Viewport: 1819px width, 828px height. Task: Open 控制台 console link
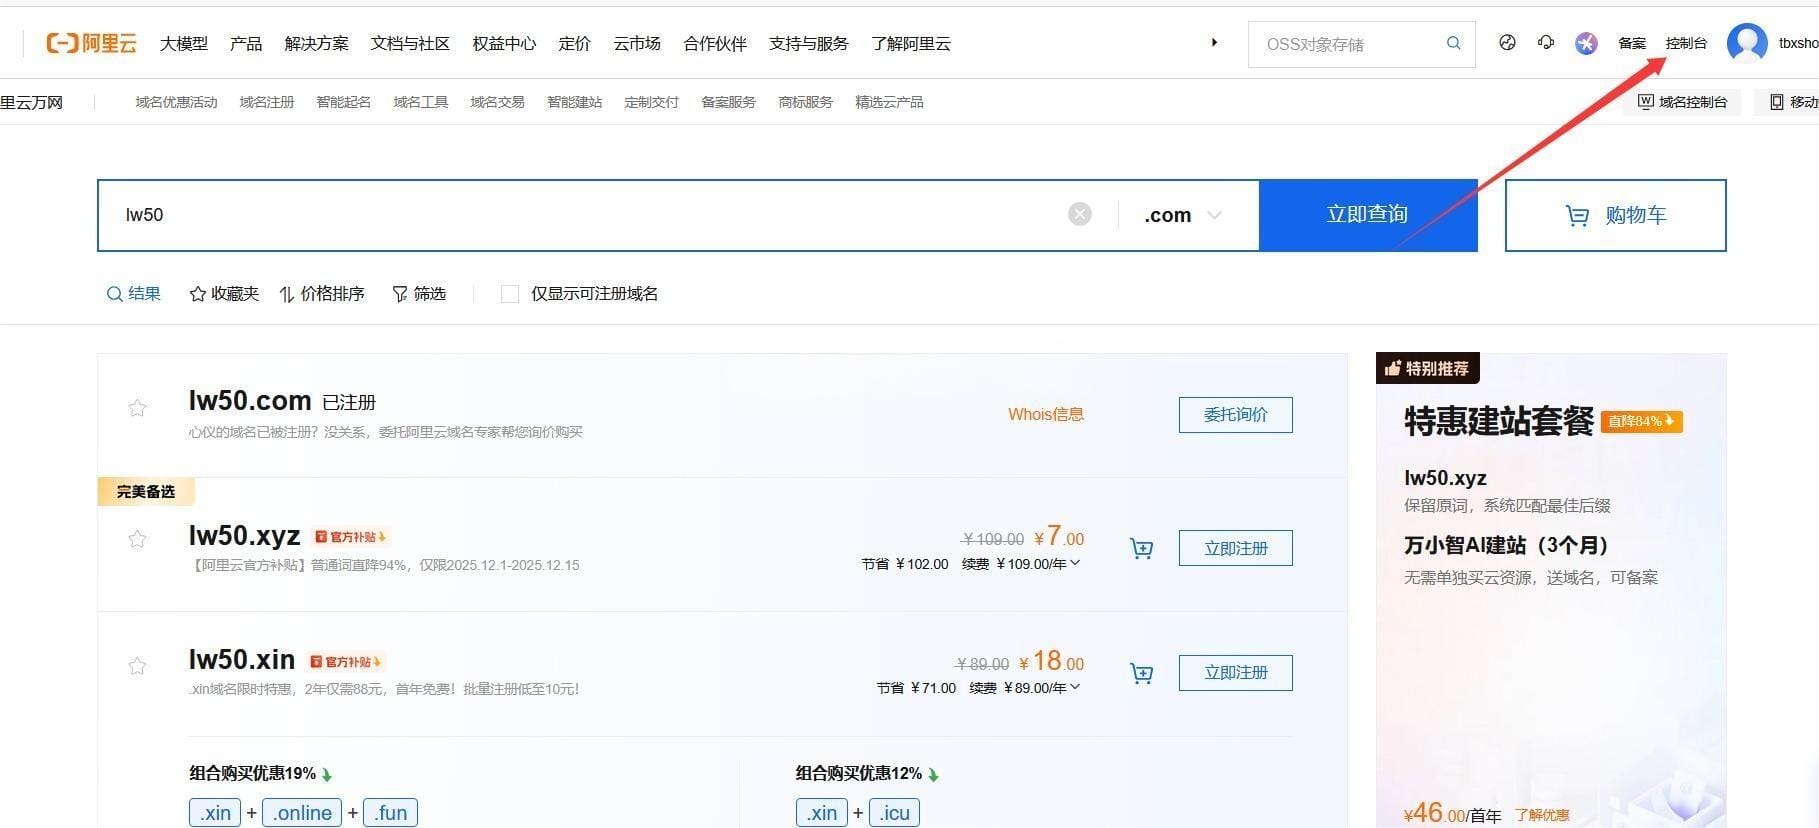(1686, 43)
